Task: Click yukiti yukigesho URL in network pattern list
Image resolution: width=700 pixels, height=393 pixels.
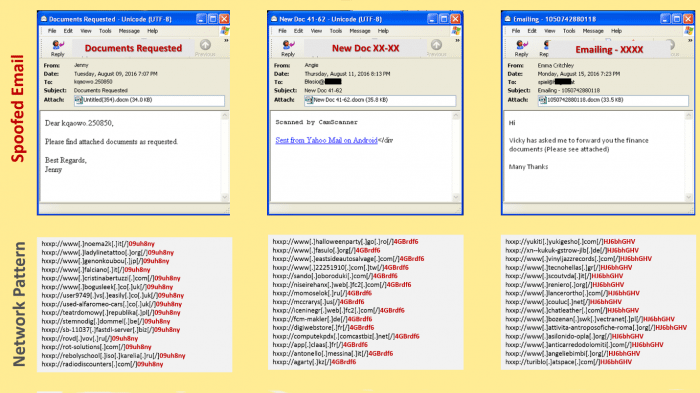Action: (570, 242)
